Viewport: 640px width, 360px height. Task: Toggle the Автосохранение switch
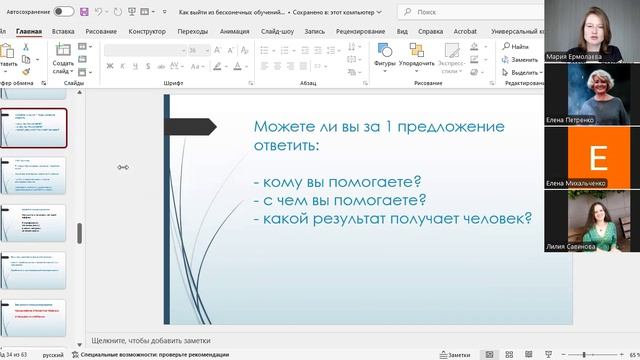click(64, 11)
